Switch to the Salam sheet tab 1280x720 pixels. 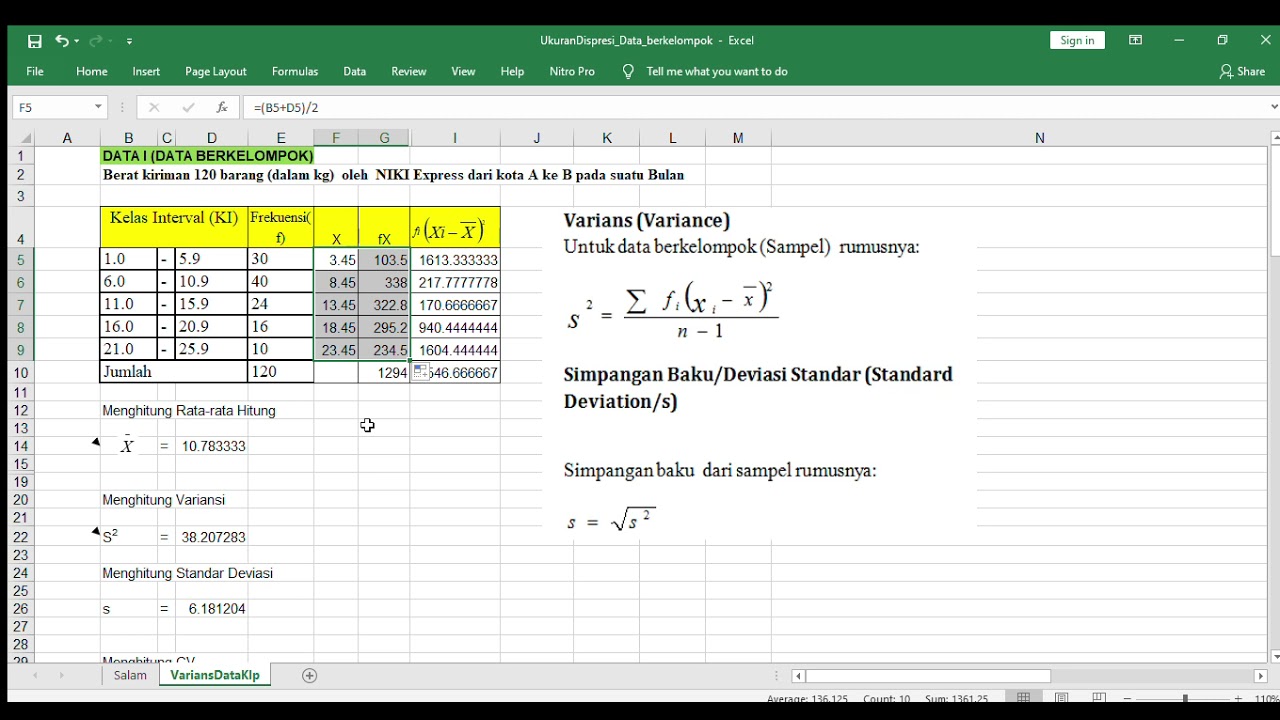tap(130, 676)
